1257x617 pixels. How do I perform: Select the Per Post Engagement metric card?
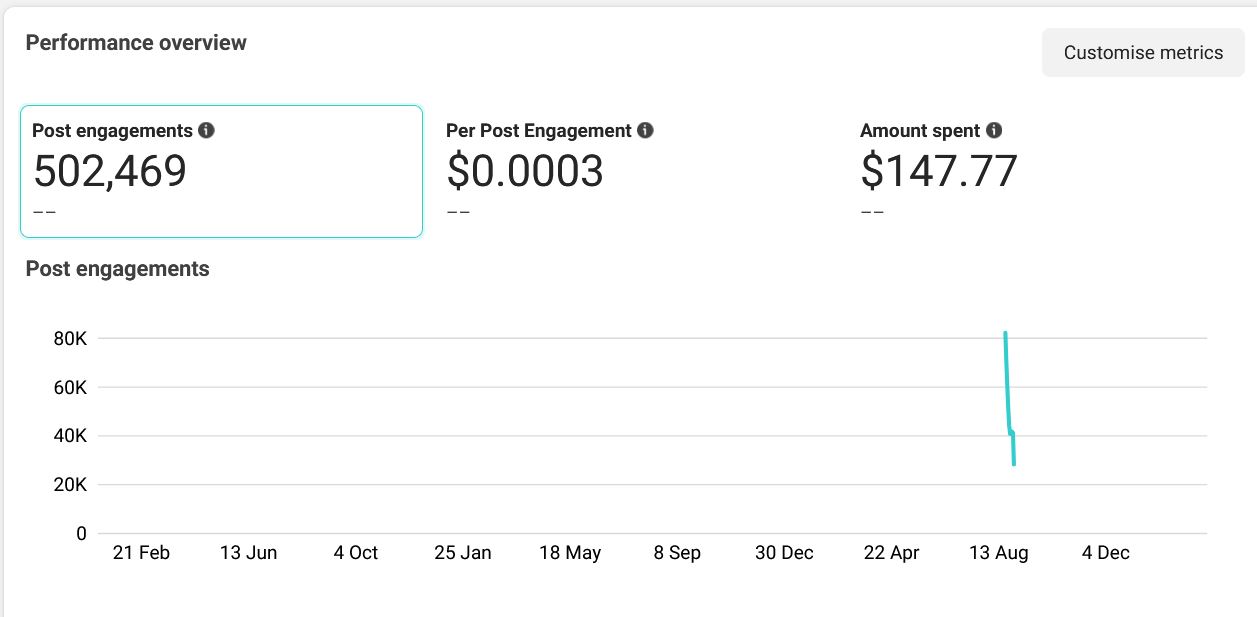click(x=636, y=171)
